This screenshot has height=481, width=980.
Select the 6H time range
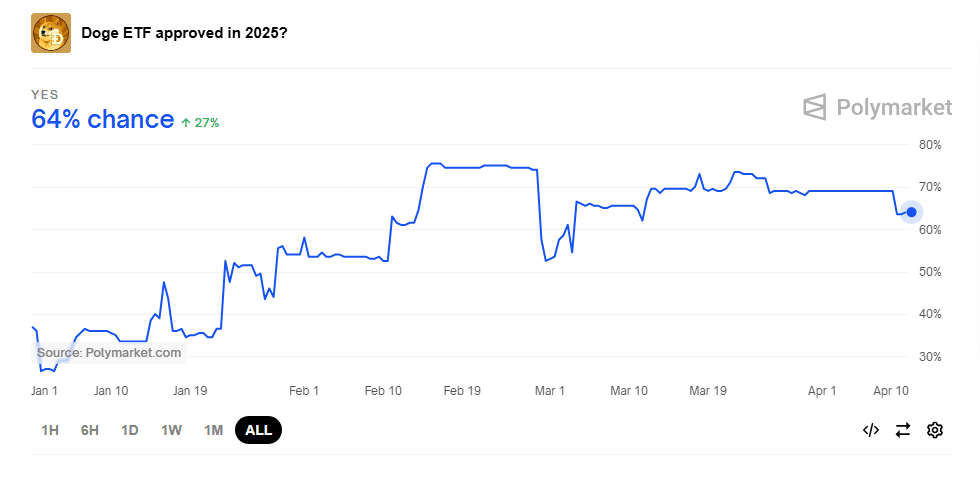pyautogui.click(x=90, y=430)
